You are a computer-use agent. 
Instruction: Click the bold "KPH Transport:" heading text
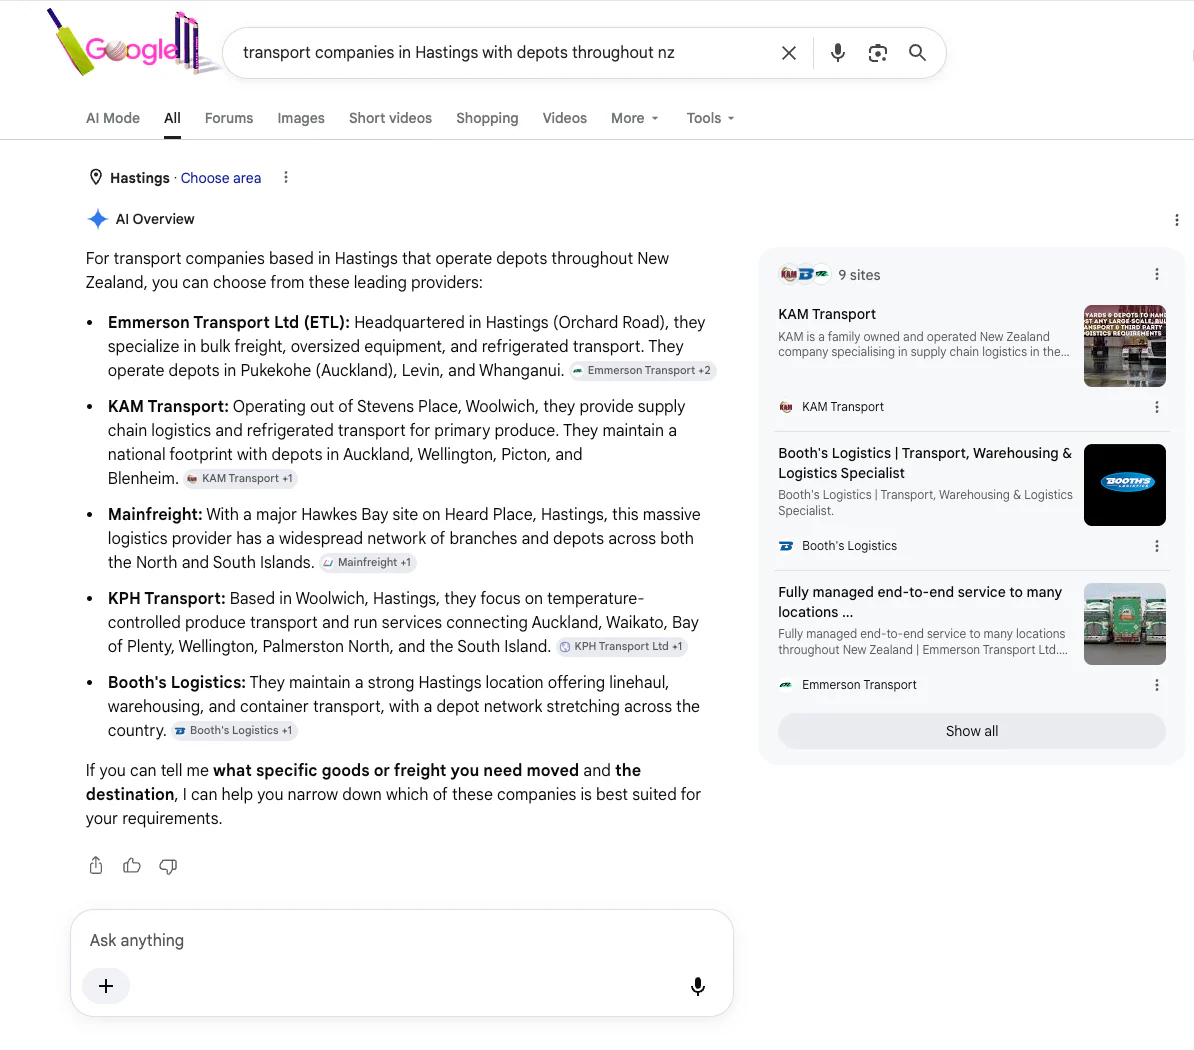pos(167,598)
